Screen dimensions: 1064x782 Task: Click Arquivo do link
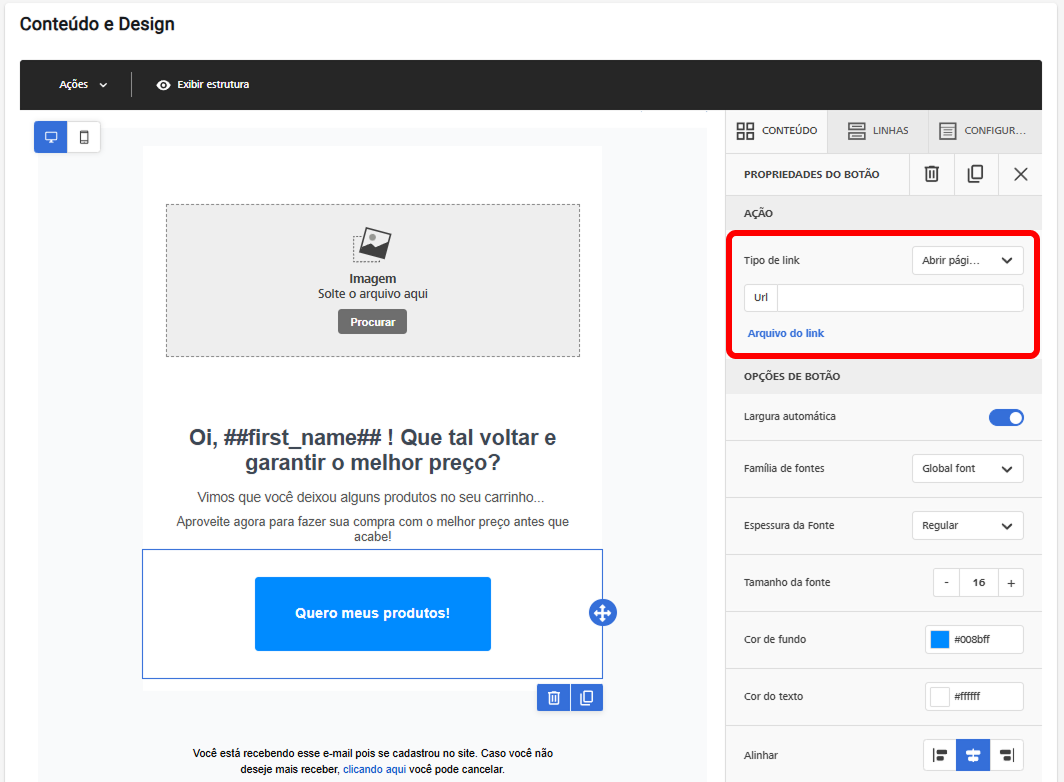pos(786,333)
